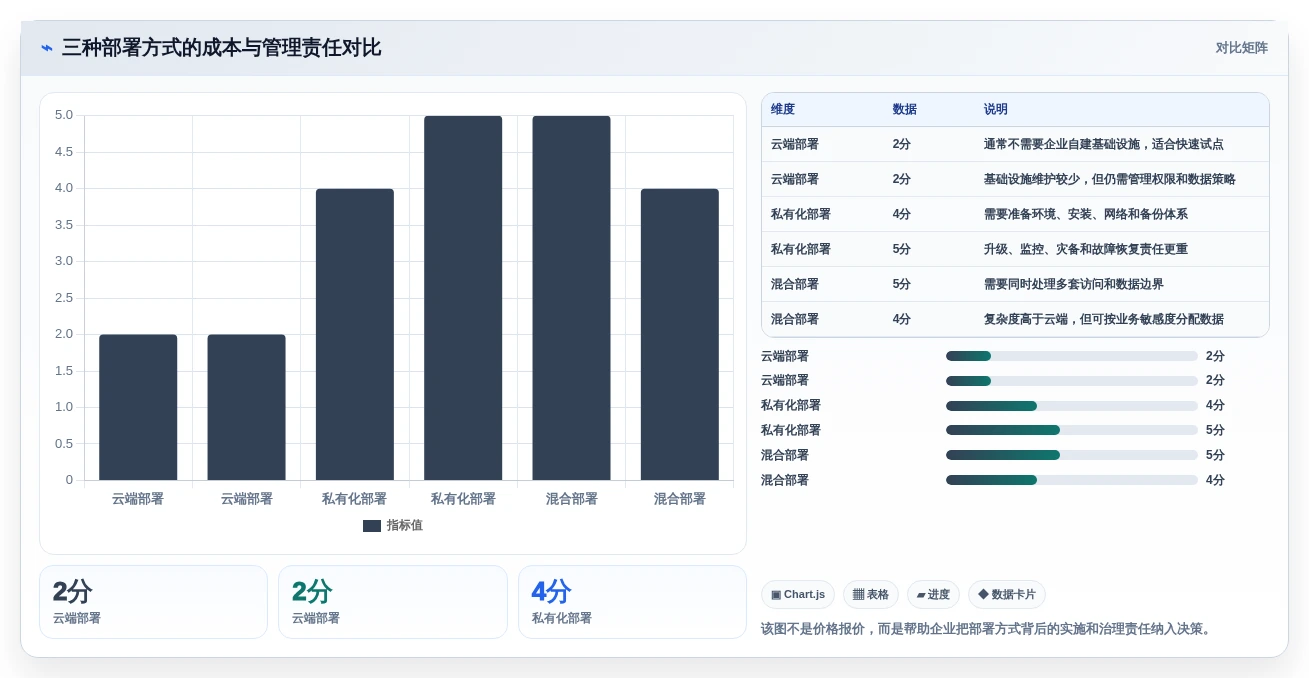Click the dark legend swatch next to 指标值
Screen dimensions: 1309x678
click(372, 526)
